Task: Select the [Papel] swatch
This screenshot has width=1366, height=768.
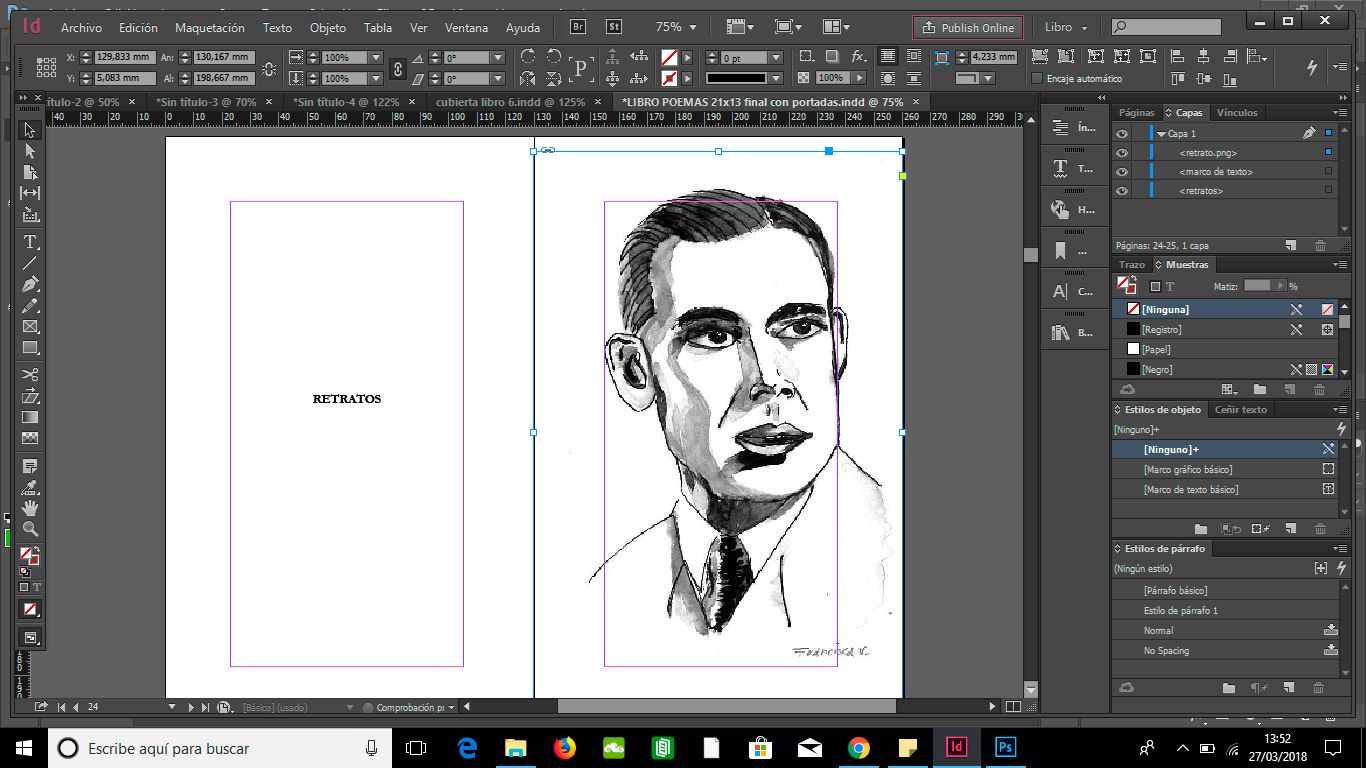Action: point(1226,349)
